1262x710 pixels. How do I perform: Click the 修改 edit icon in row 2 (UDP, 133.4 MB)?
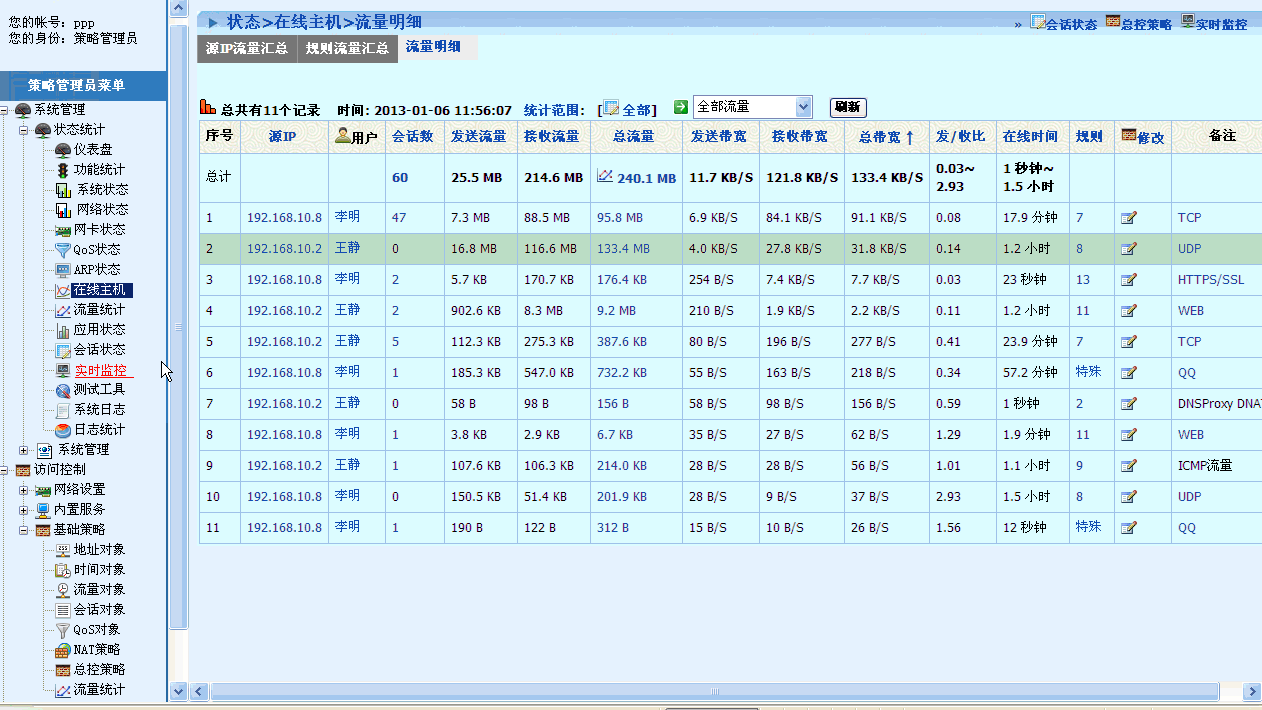click(1129, 249)
